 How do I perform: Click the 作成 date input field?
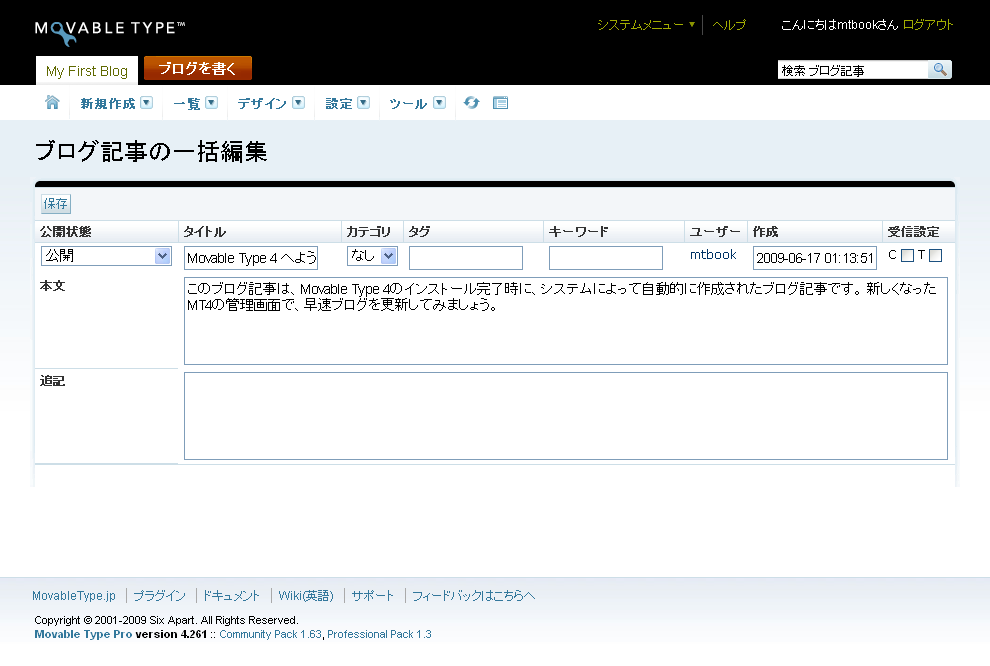click(814, 258)
